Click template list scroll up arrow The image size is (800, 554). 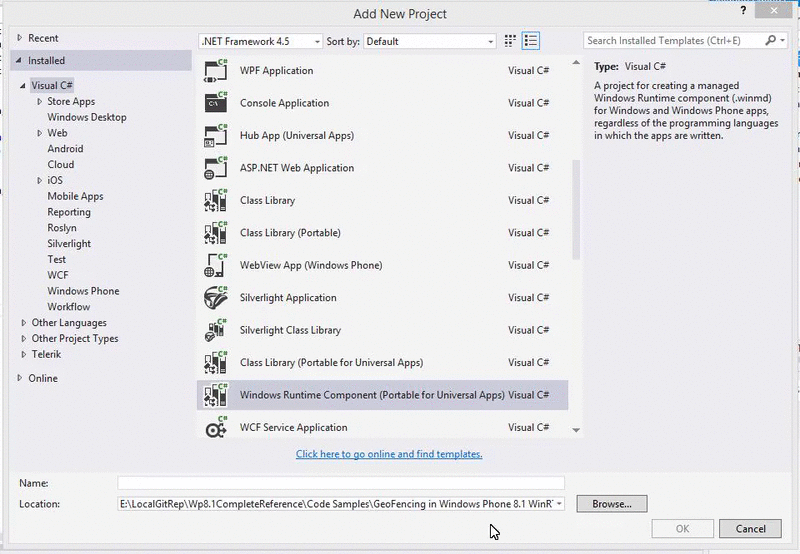pyautogui.click(x=576, y=63)
